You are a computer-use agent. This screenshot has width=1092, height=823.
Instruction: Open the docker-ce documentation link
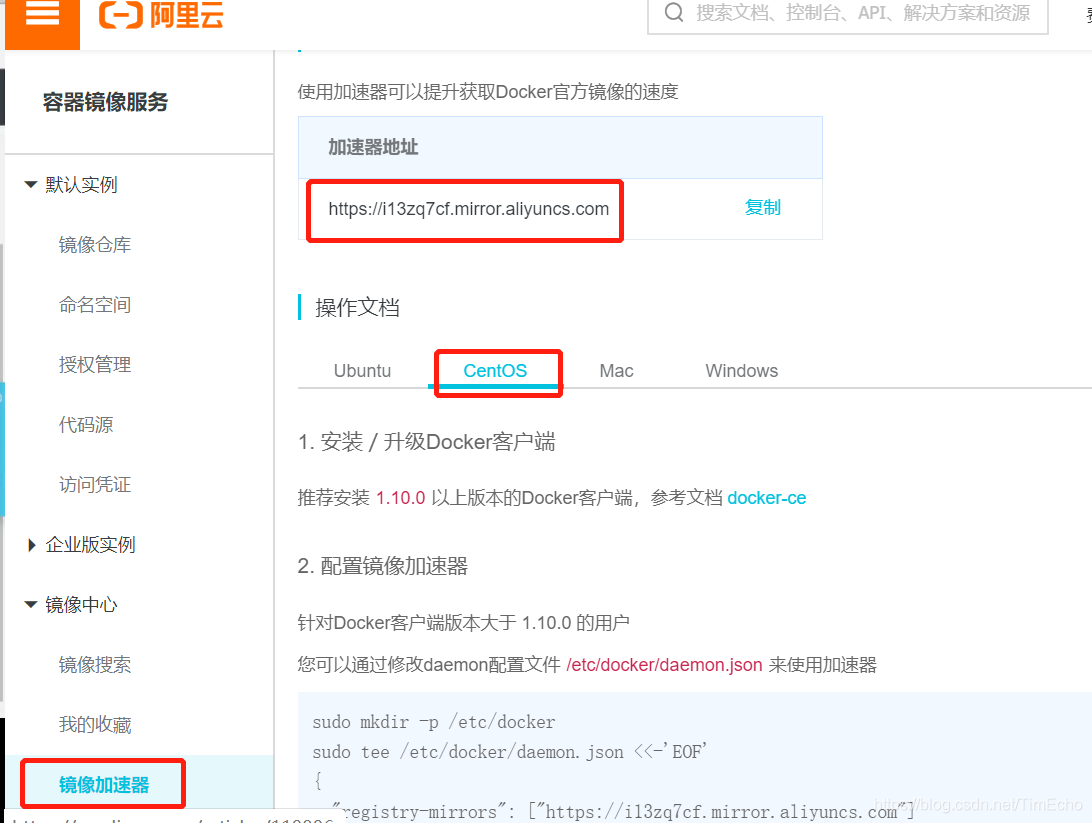click(767, 498)
